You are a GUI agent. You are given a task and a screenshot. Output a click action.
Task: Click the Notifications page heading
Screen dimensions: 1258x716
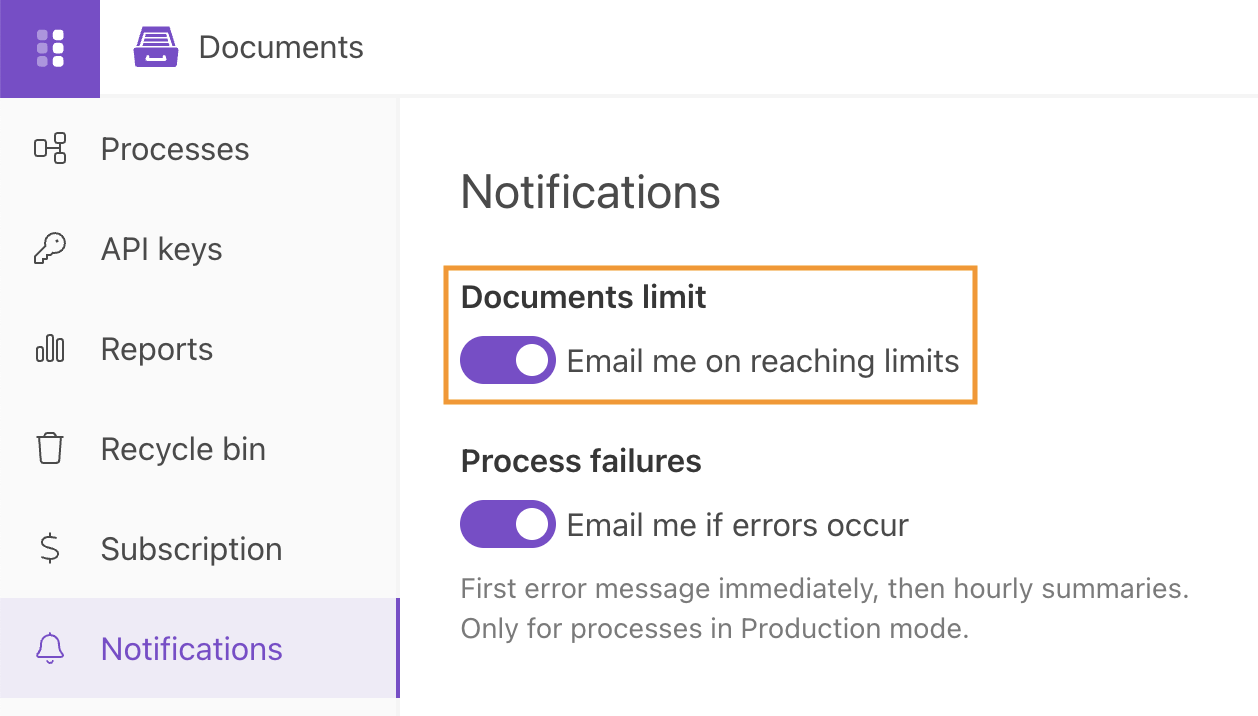pyautogui.click(x=590, y=192)
